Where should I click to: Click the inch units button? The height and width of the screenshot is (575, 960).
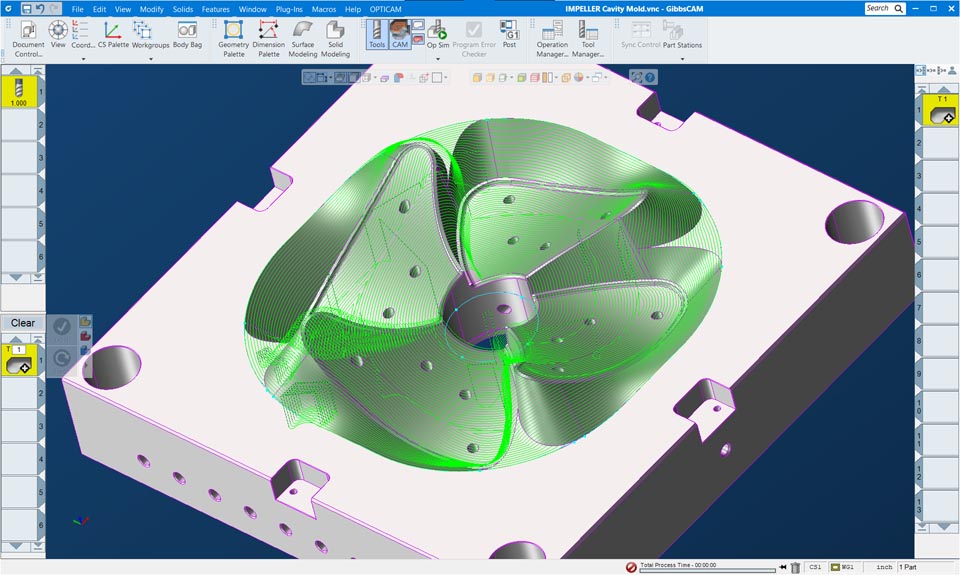click(884, 567)
